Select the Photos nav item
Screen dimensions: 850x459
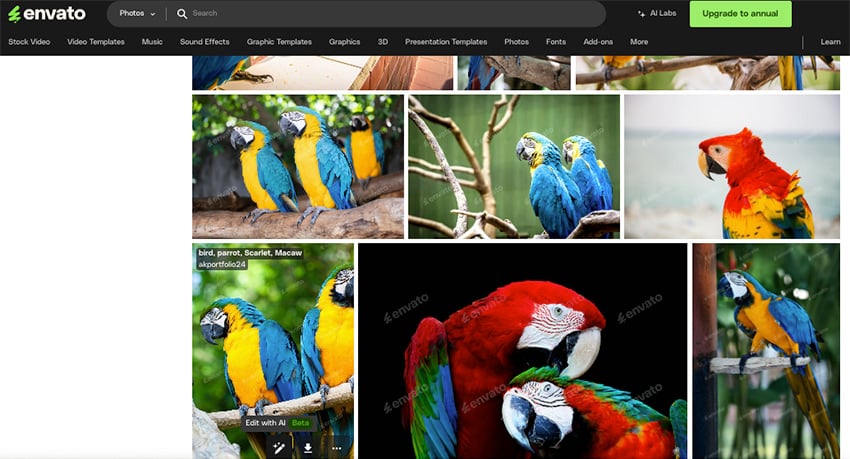click(x=516, y=42)
